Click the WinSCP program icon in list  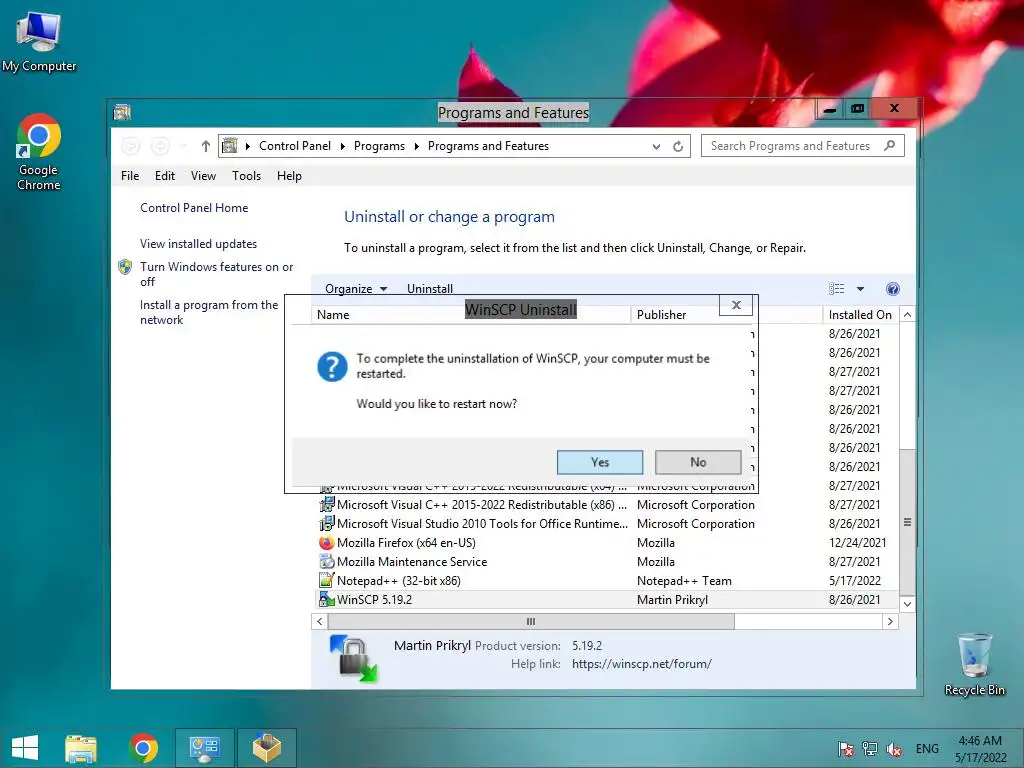click(326, 600)
